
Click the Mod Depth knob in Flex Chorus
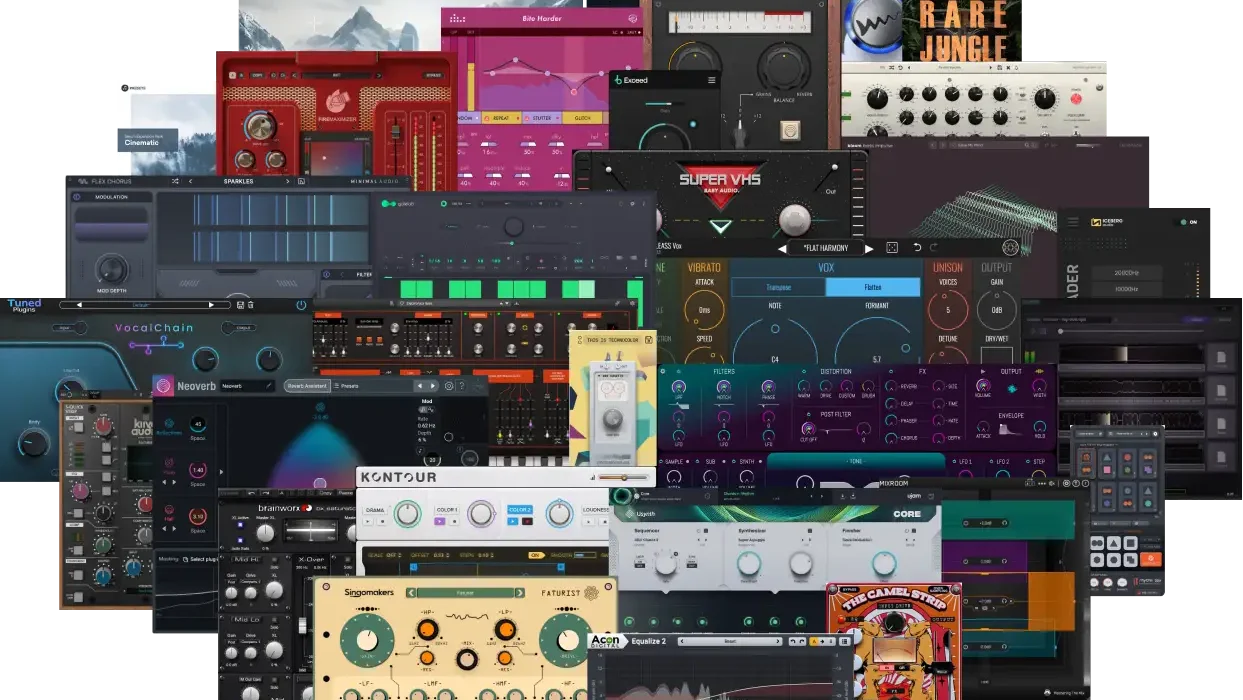111,269
